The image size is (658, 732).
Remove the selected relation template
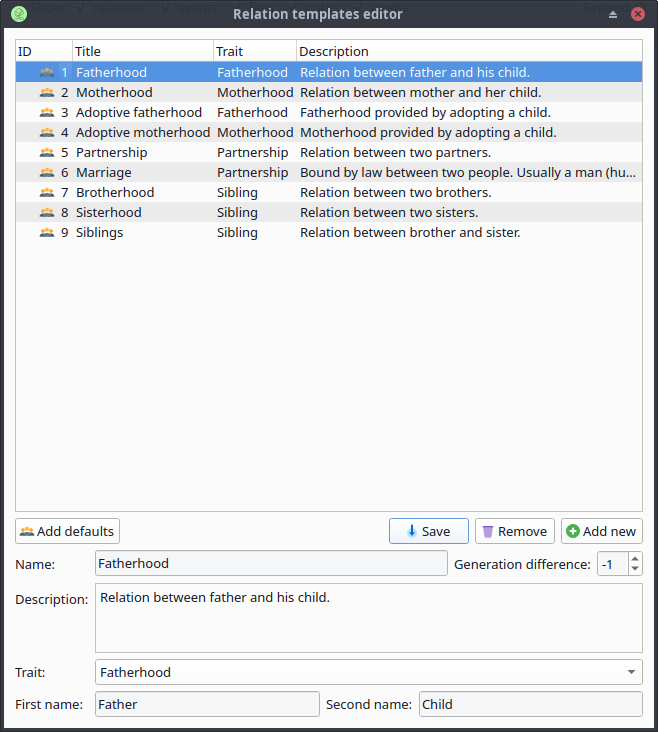(x=514, y=531)
